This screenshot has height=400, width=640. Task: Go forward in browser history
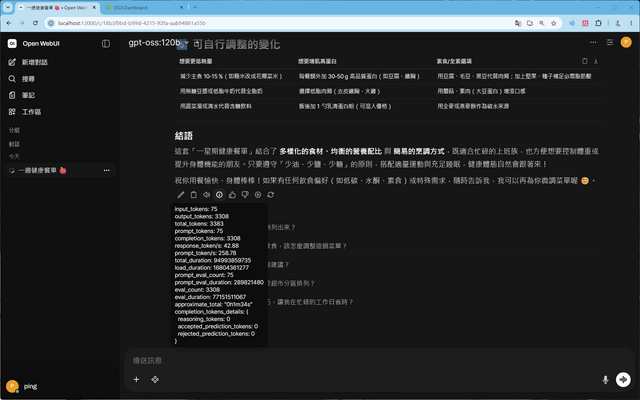[x=22, y=23]
